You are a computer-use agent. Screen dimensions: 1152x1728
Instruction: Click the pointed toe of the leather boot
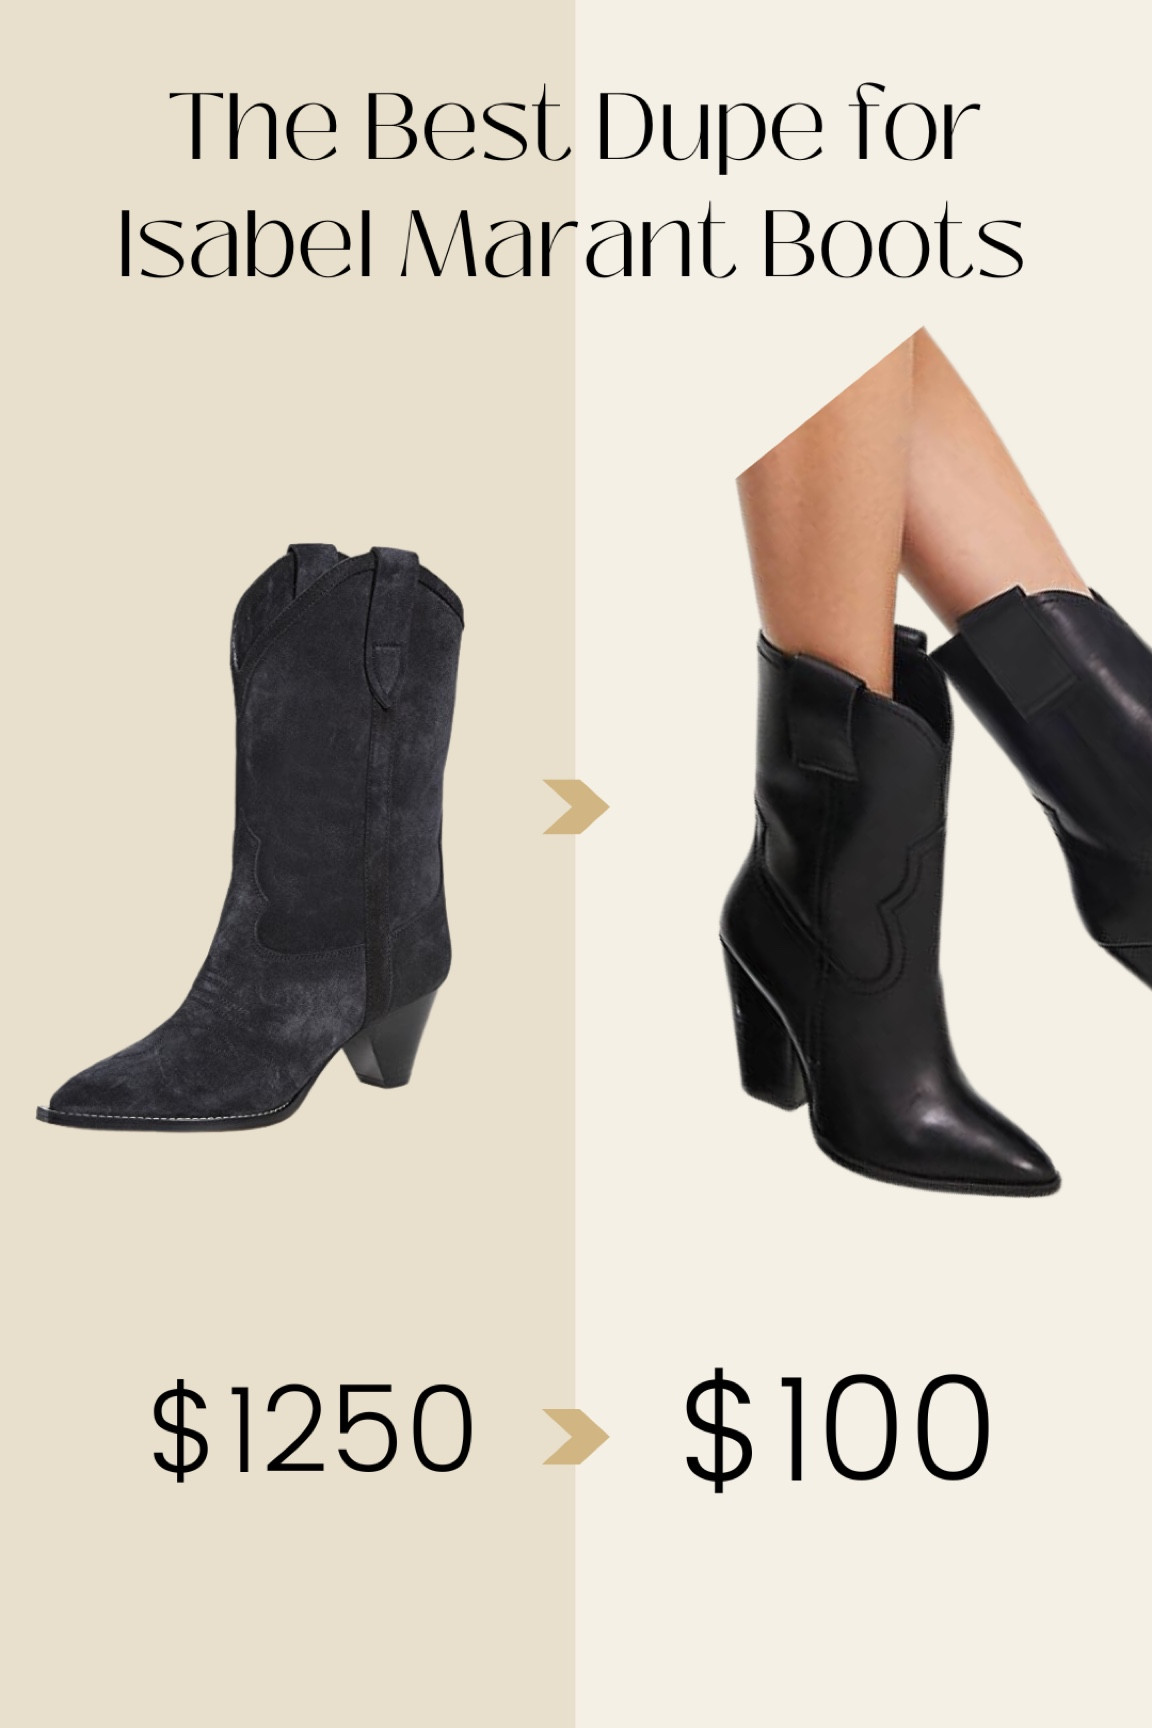(x=1010, y=1150)
